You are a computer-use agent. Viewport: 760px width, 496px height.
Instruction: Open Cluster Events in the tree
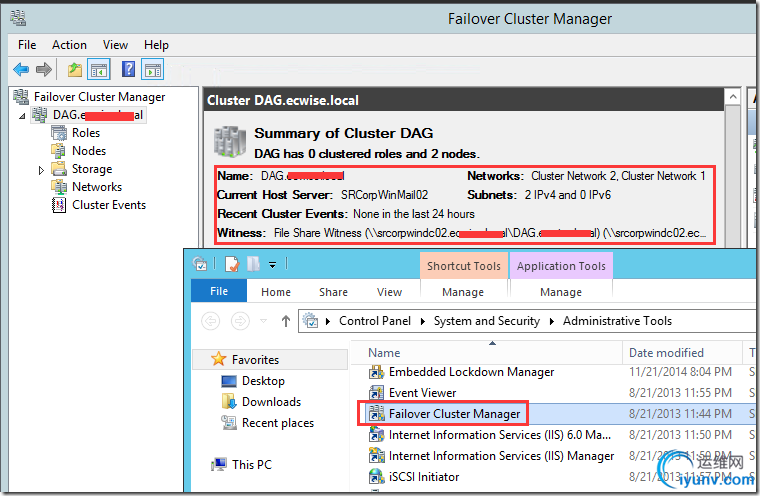[108, 205]
